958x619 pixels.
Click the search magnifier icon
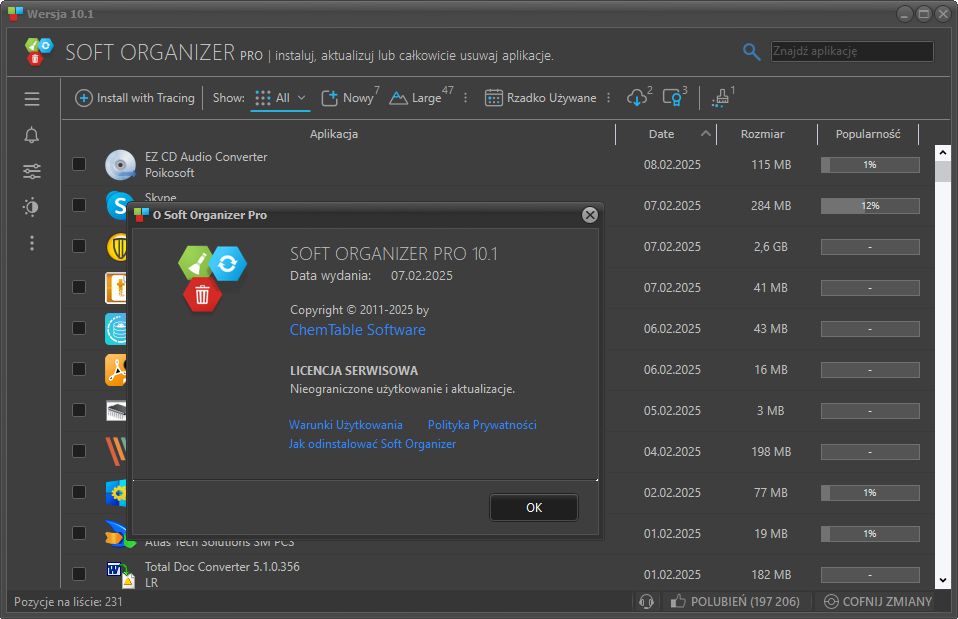tap(751, 52)
